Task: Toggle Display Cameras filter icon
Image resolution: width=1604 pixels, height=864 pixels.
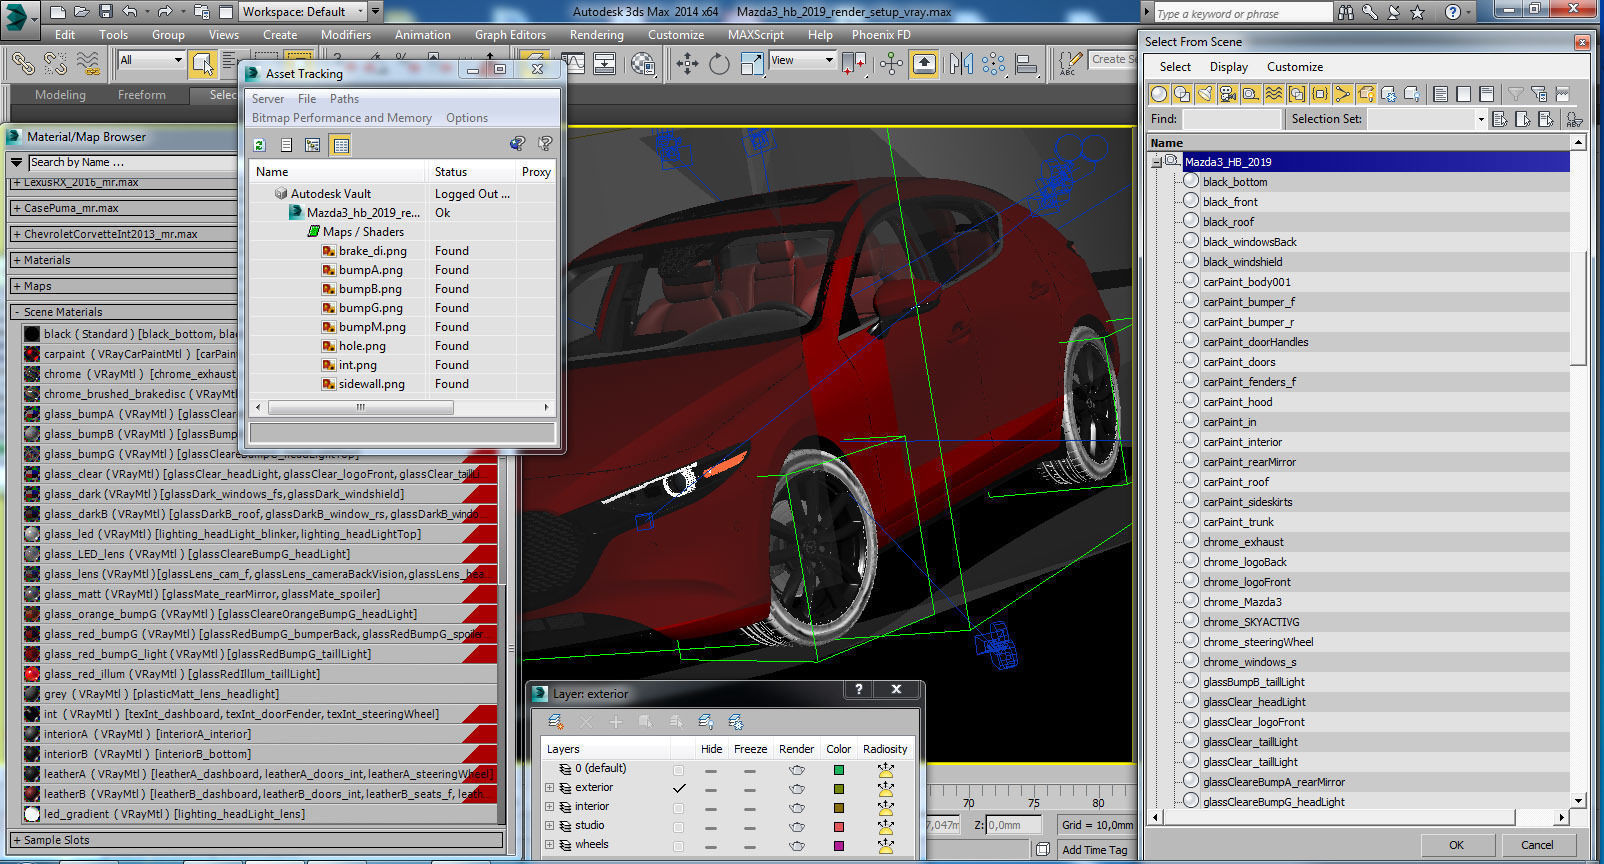Action: pyautogui.click(x=1228, y=94)
